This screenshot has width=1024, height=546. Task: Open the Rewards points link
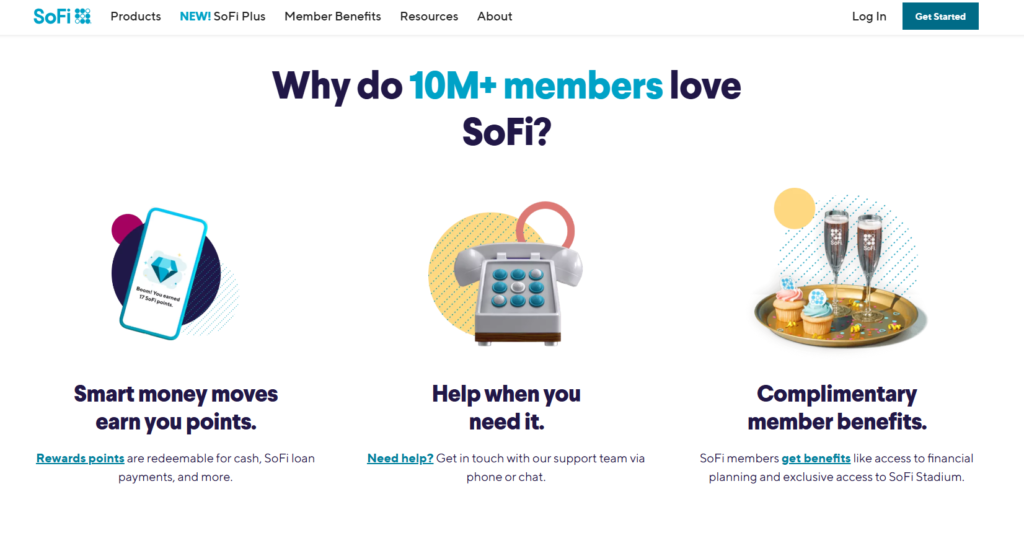[x=80, y=458]
